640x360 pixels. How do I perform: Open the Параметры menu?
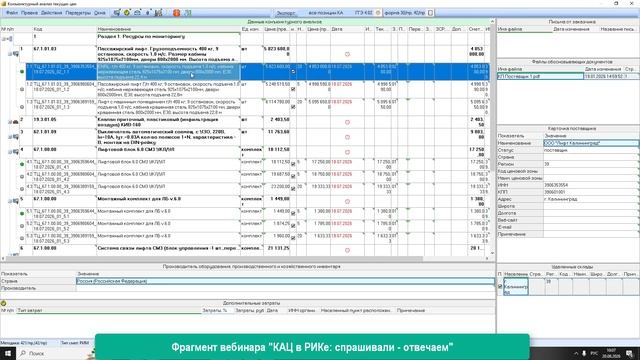(x=78, y=13)
